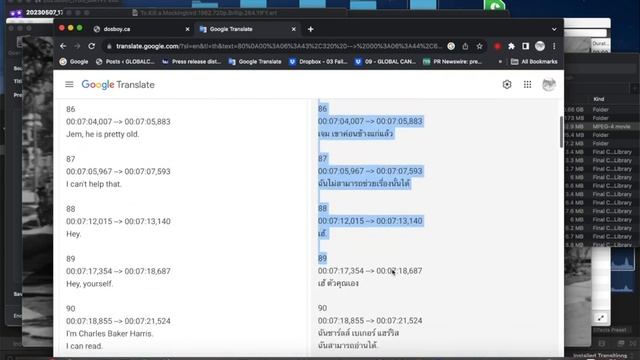Click highlighted translated timestamp '00:07:04,007 --> 00:07:05,883'
The image size is (640, 360).
point(370,121)
